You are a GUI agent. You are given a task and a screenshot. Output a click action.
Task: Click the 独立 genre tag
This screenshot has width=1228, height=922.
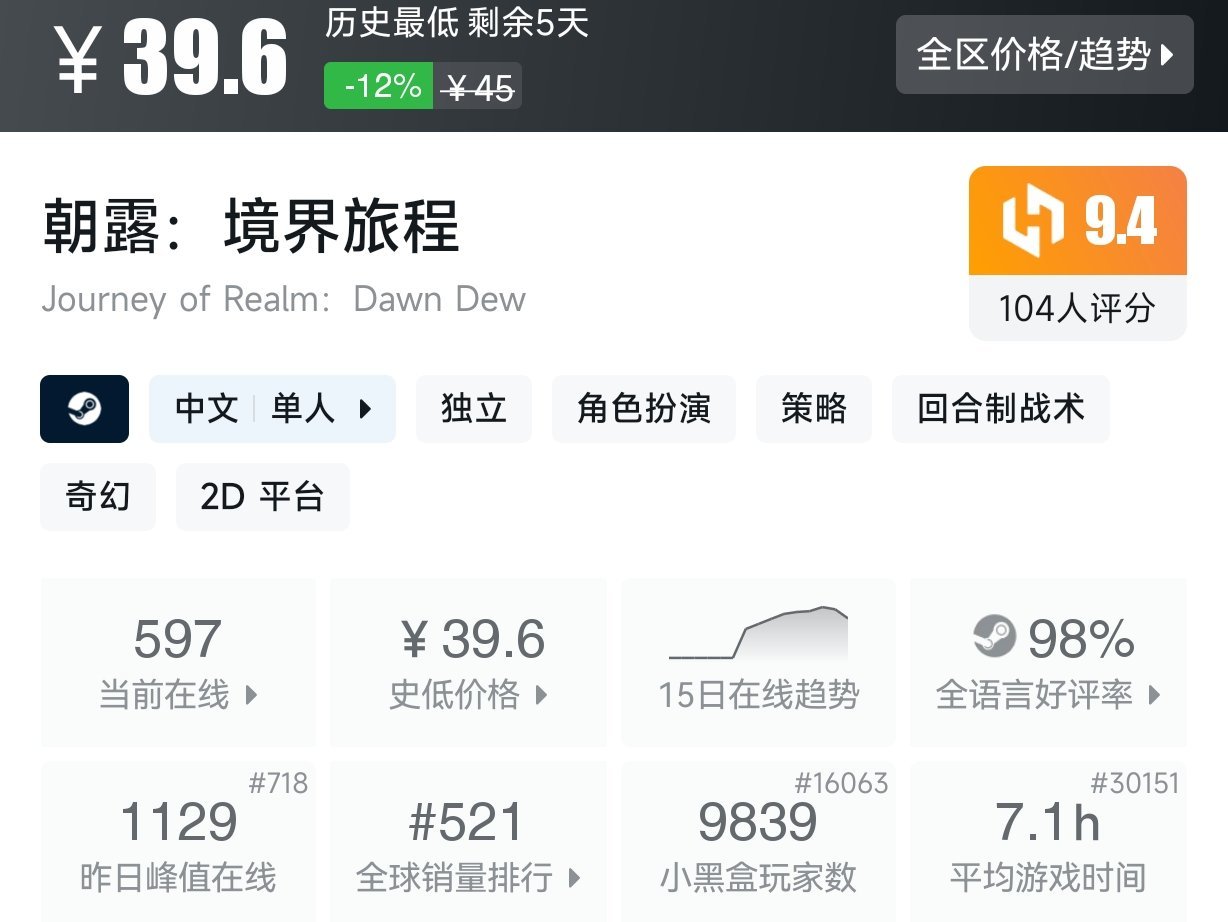click(x=474, y=409)
